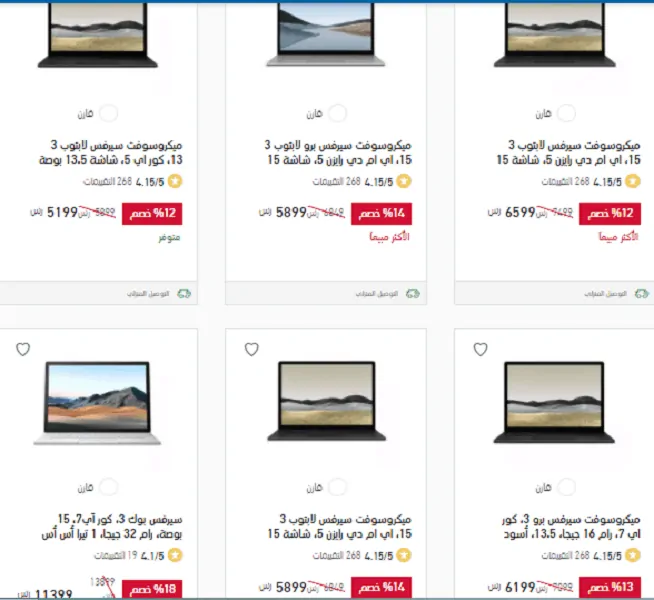This screenshot has height=600, width=654.
Task: Tick compare circle on Surface Pro 3 black
Action: pyautogui.click(x=566, y=487)
